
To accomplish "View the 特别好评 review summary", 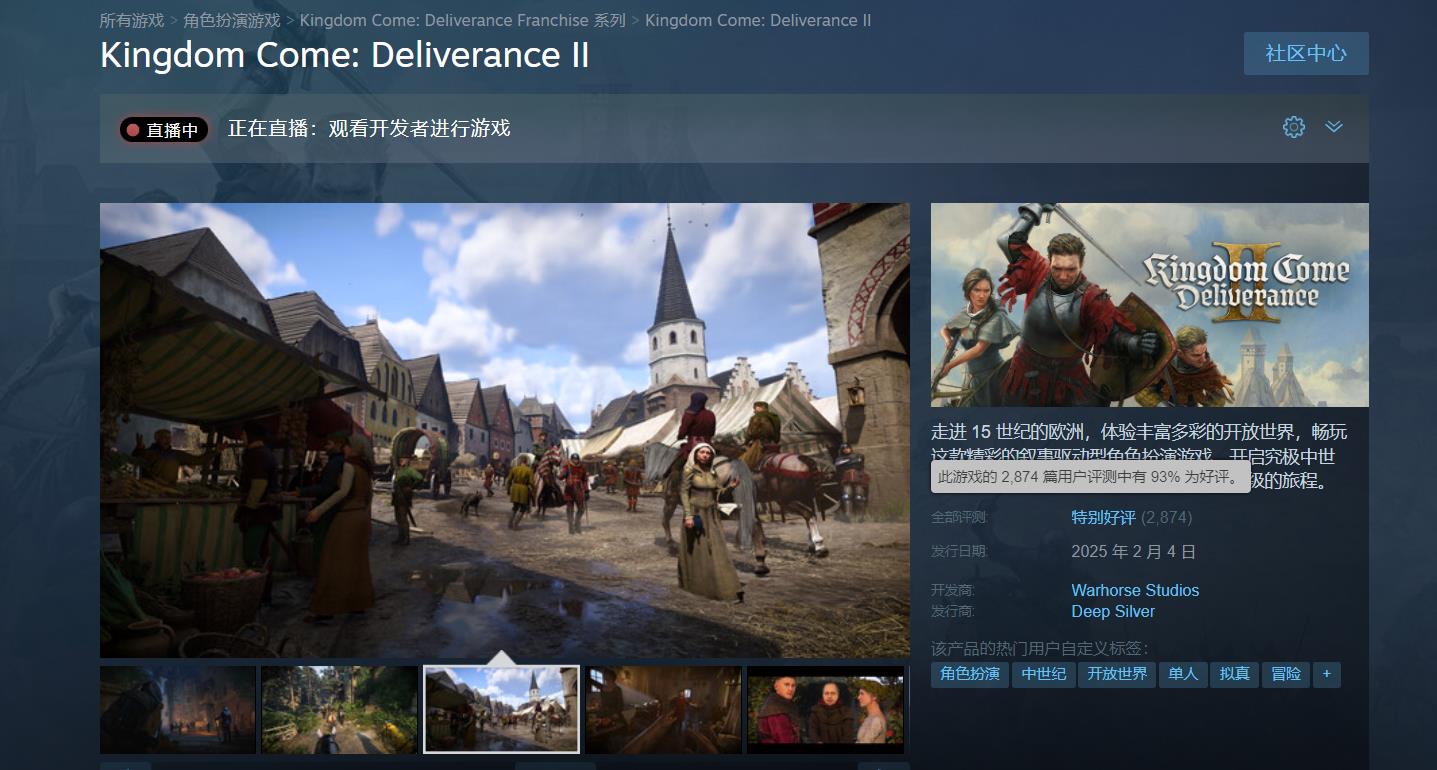I will click(1103, 517).
